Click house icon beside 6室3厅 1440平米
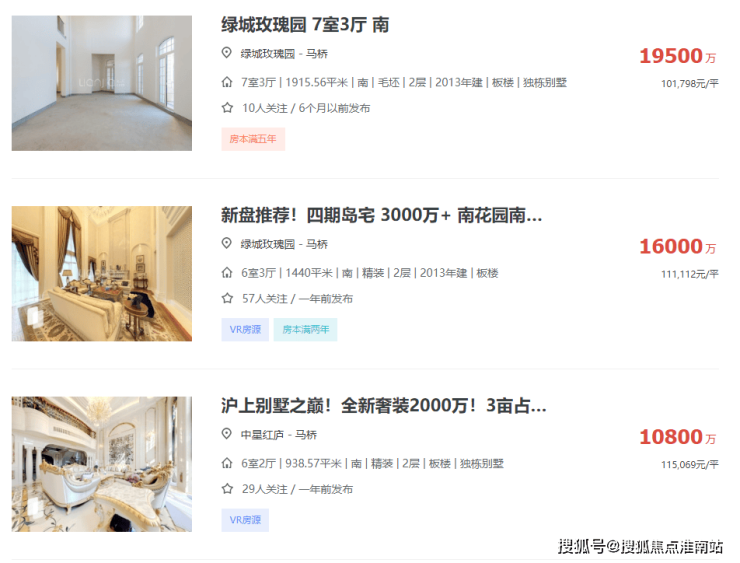Image resolution: width=740 pixels, height=563 pixels. click(x=227, y=273)
